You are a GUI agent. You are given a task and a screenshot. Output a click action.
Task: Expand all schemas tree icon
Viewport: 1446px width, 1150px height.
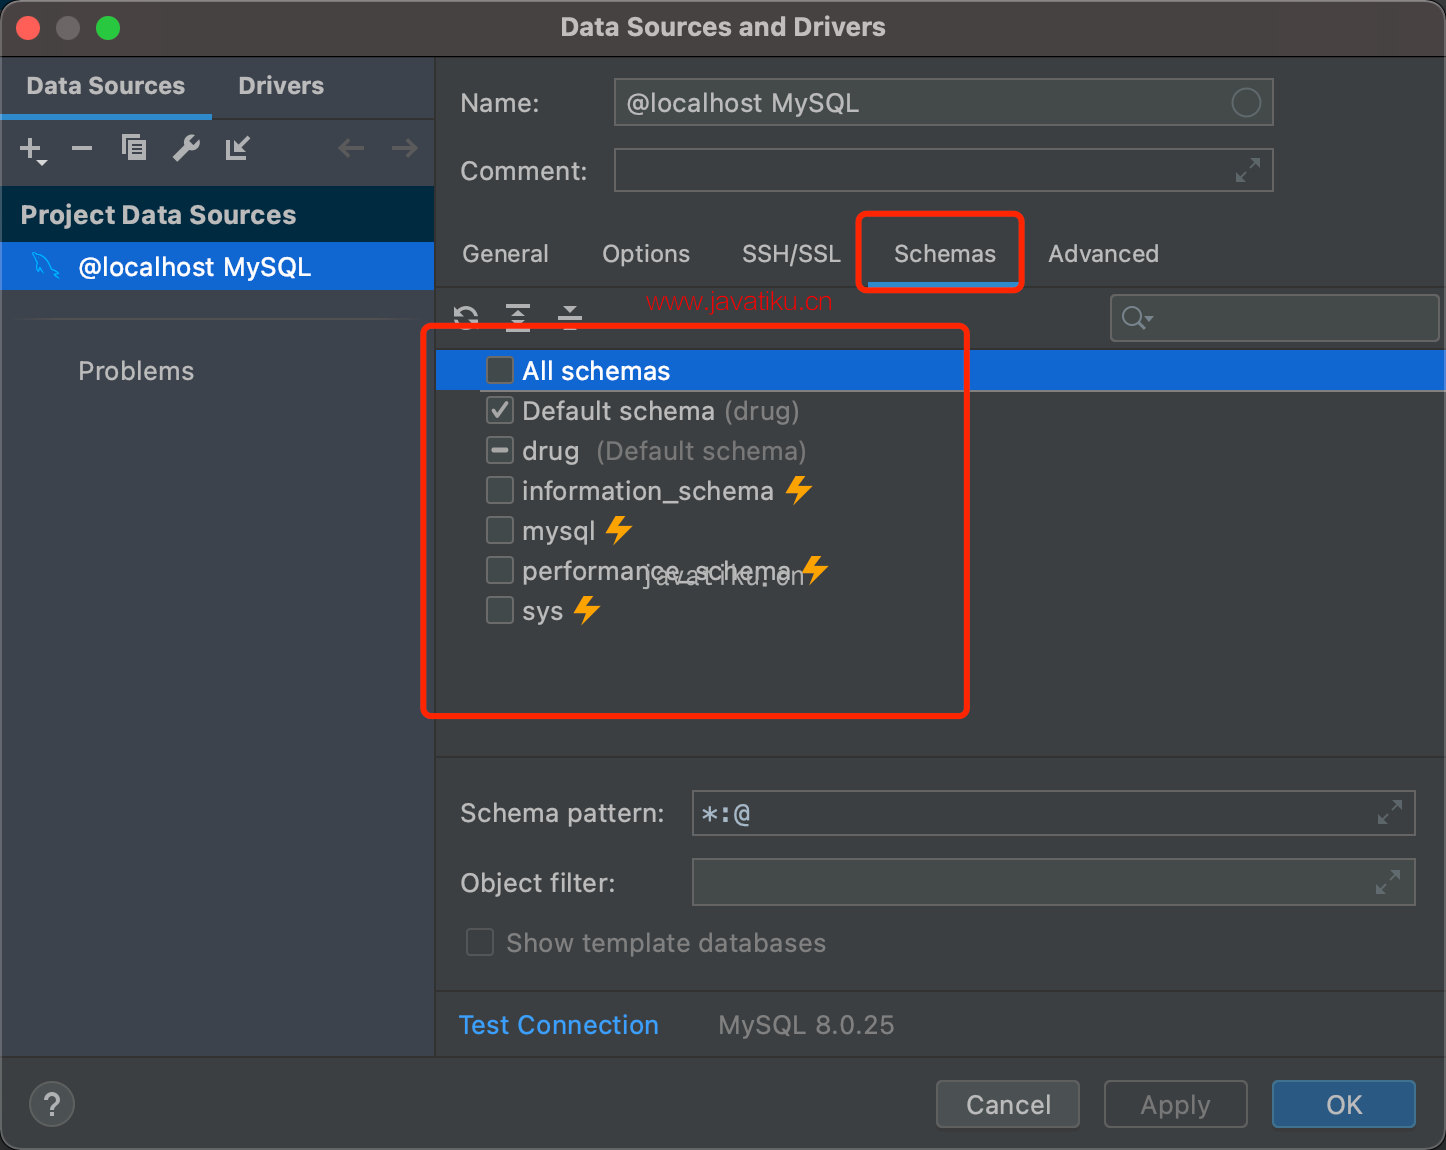pos(518,317)
